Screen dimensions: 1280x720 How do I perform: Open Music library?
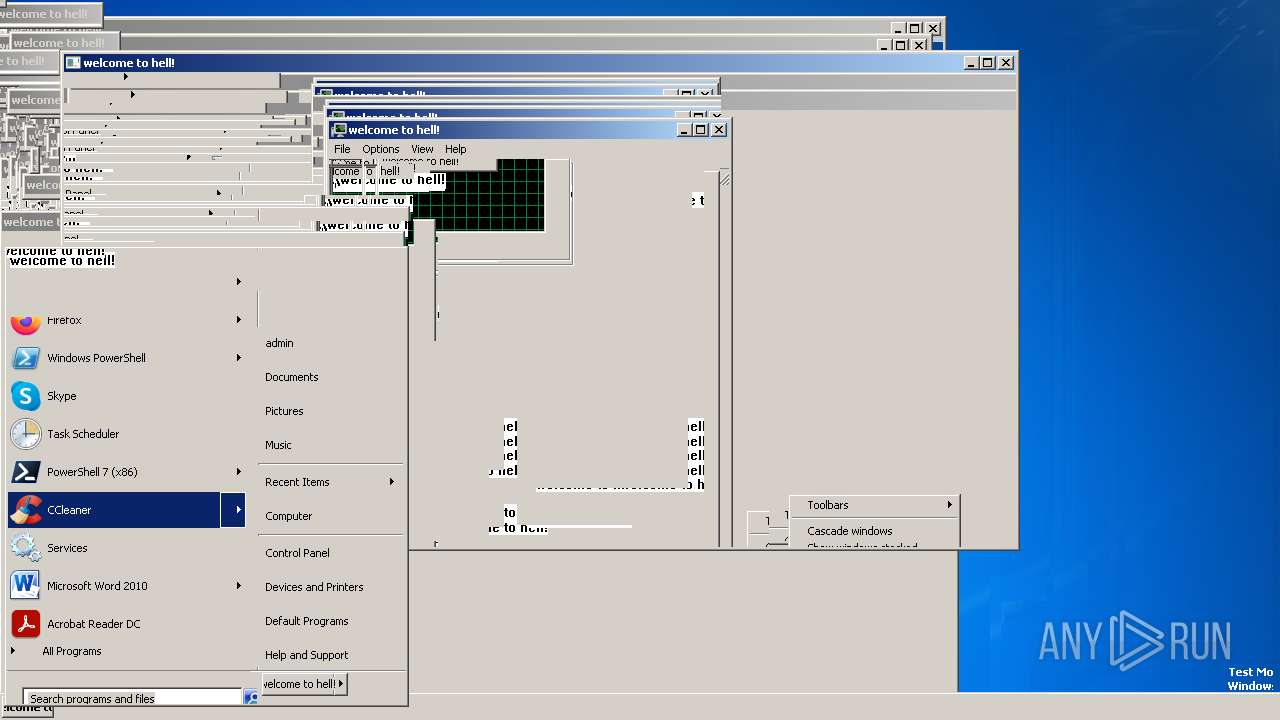[278, 445]
